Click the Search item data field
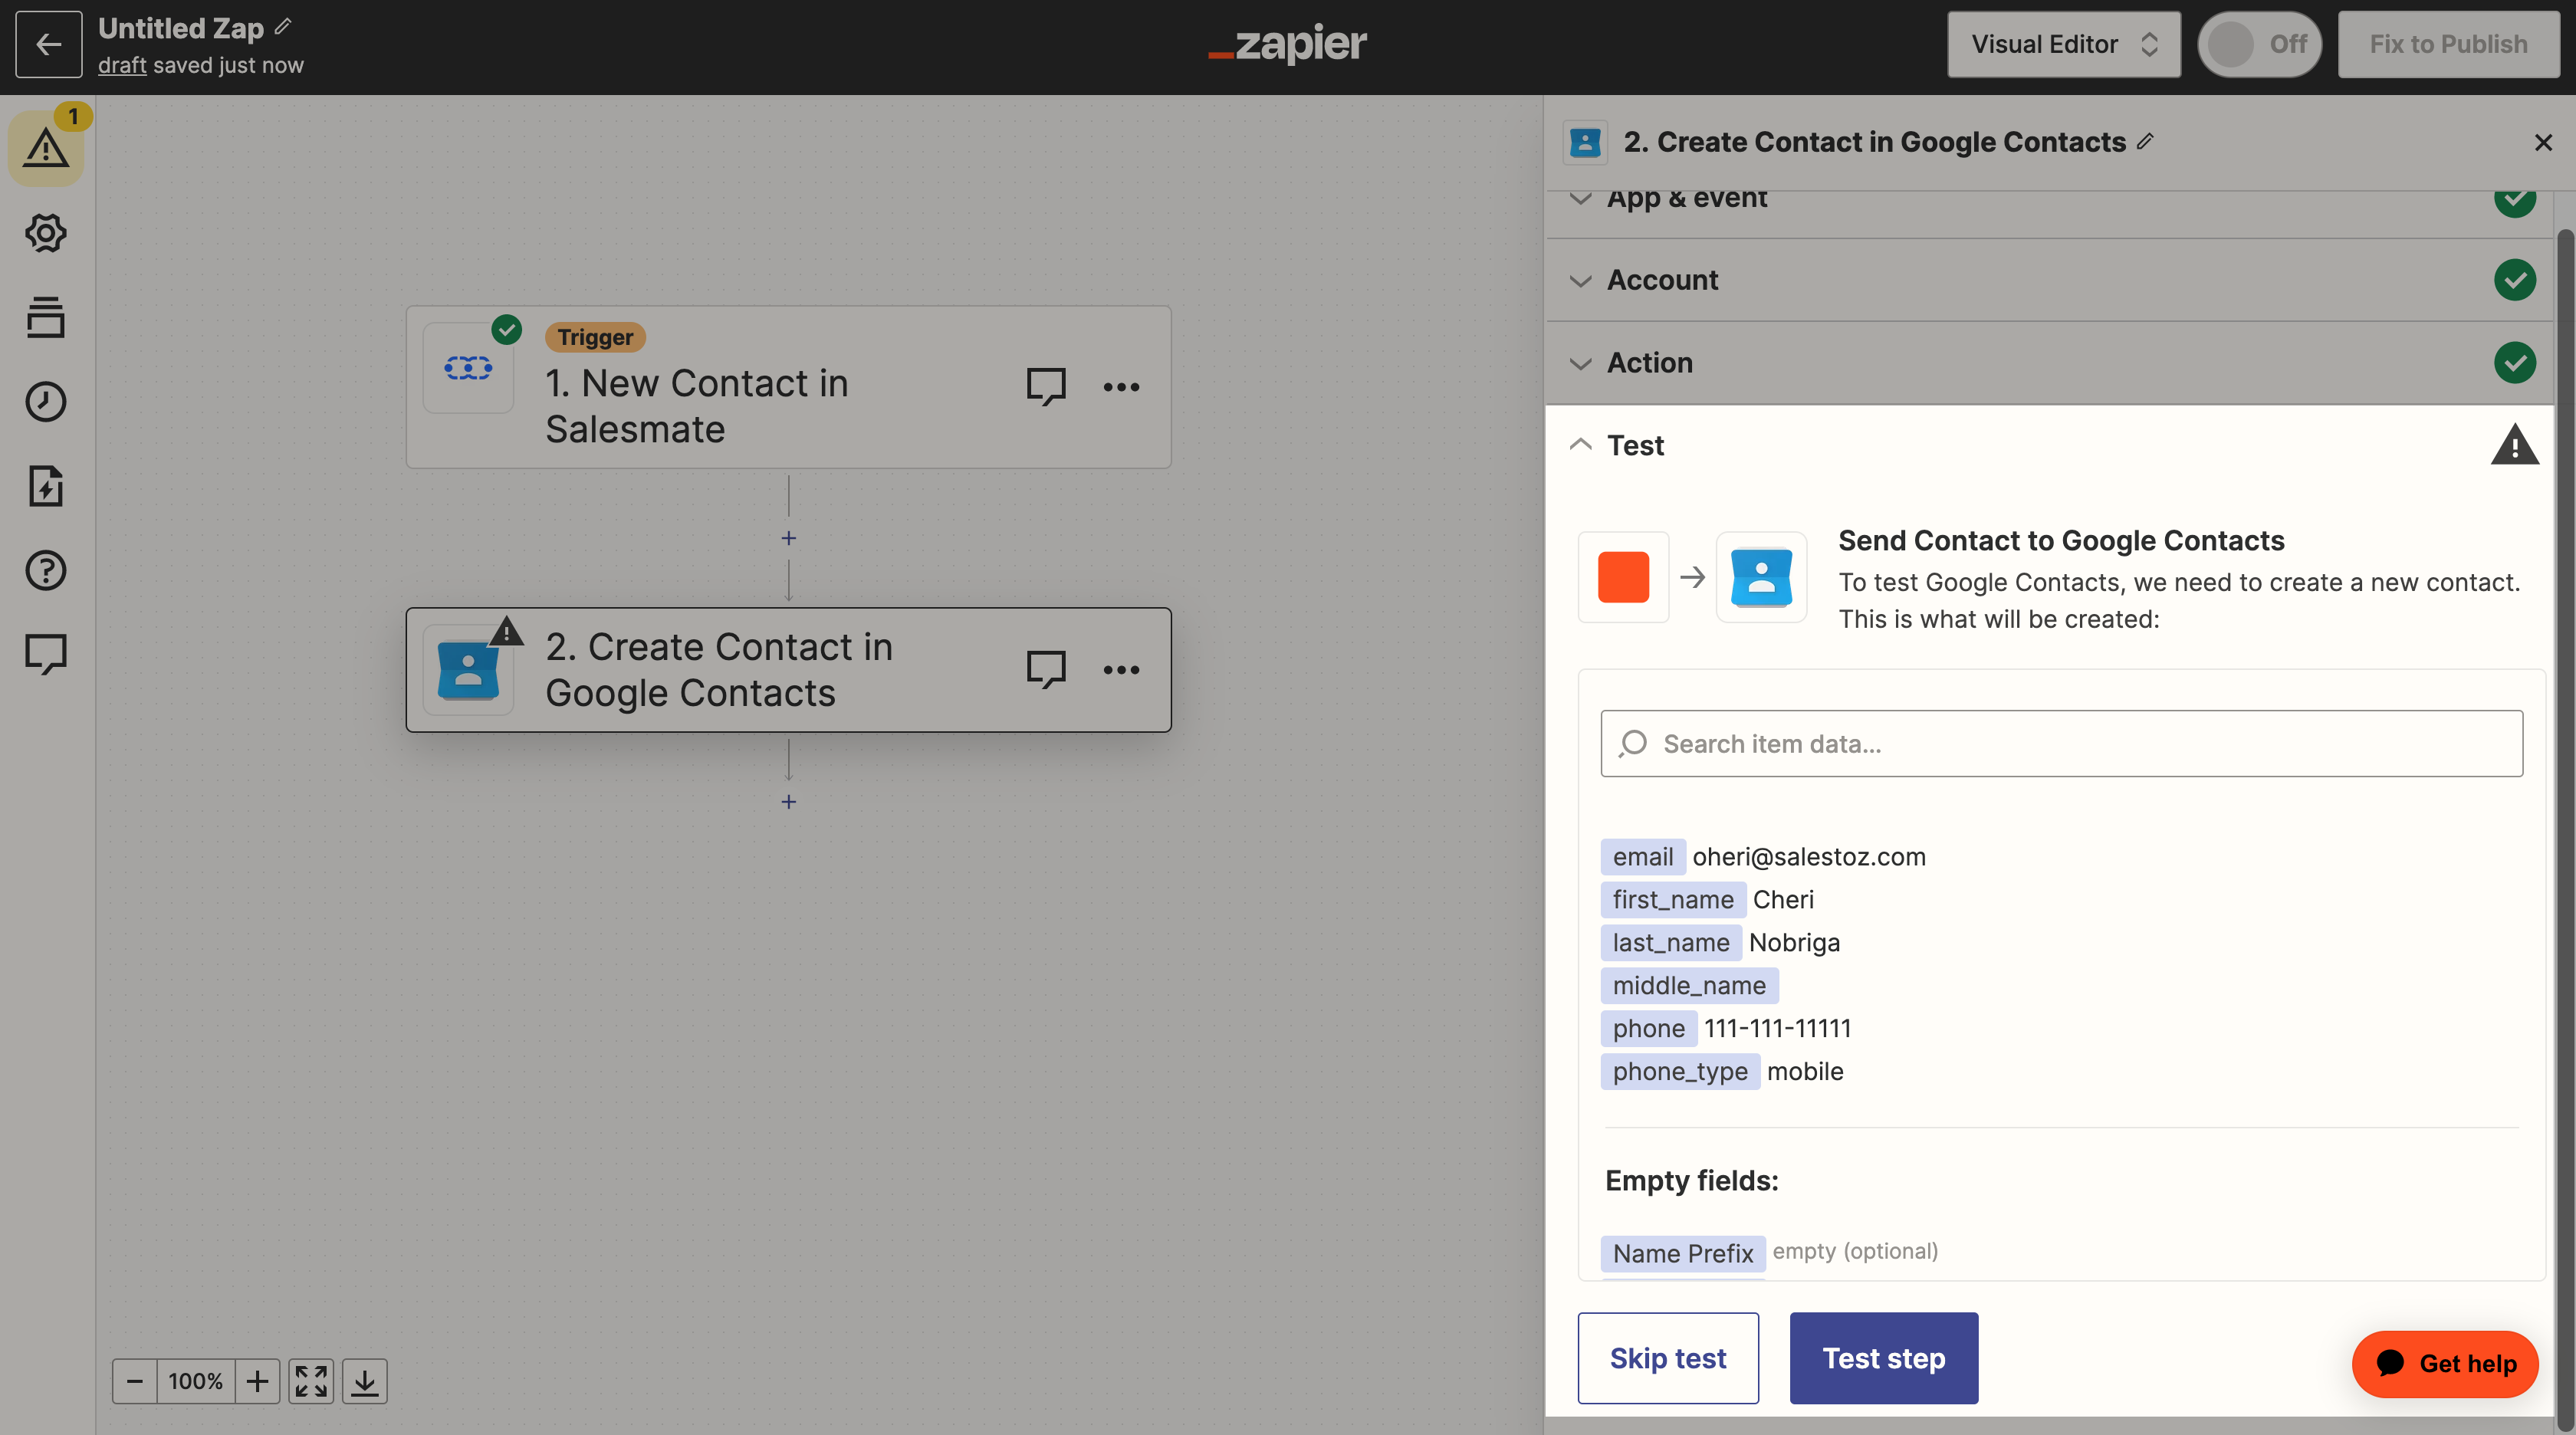2576x1435 pixels. (x=2062, y=743)
